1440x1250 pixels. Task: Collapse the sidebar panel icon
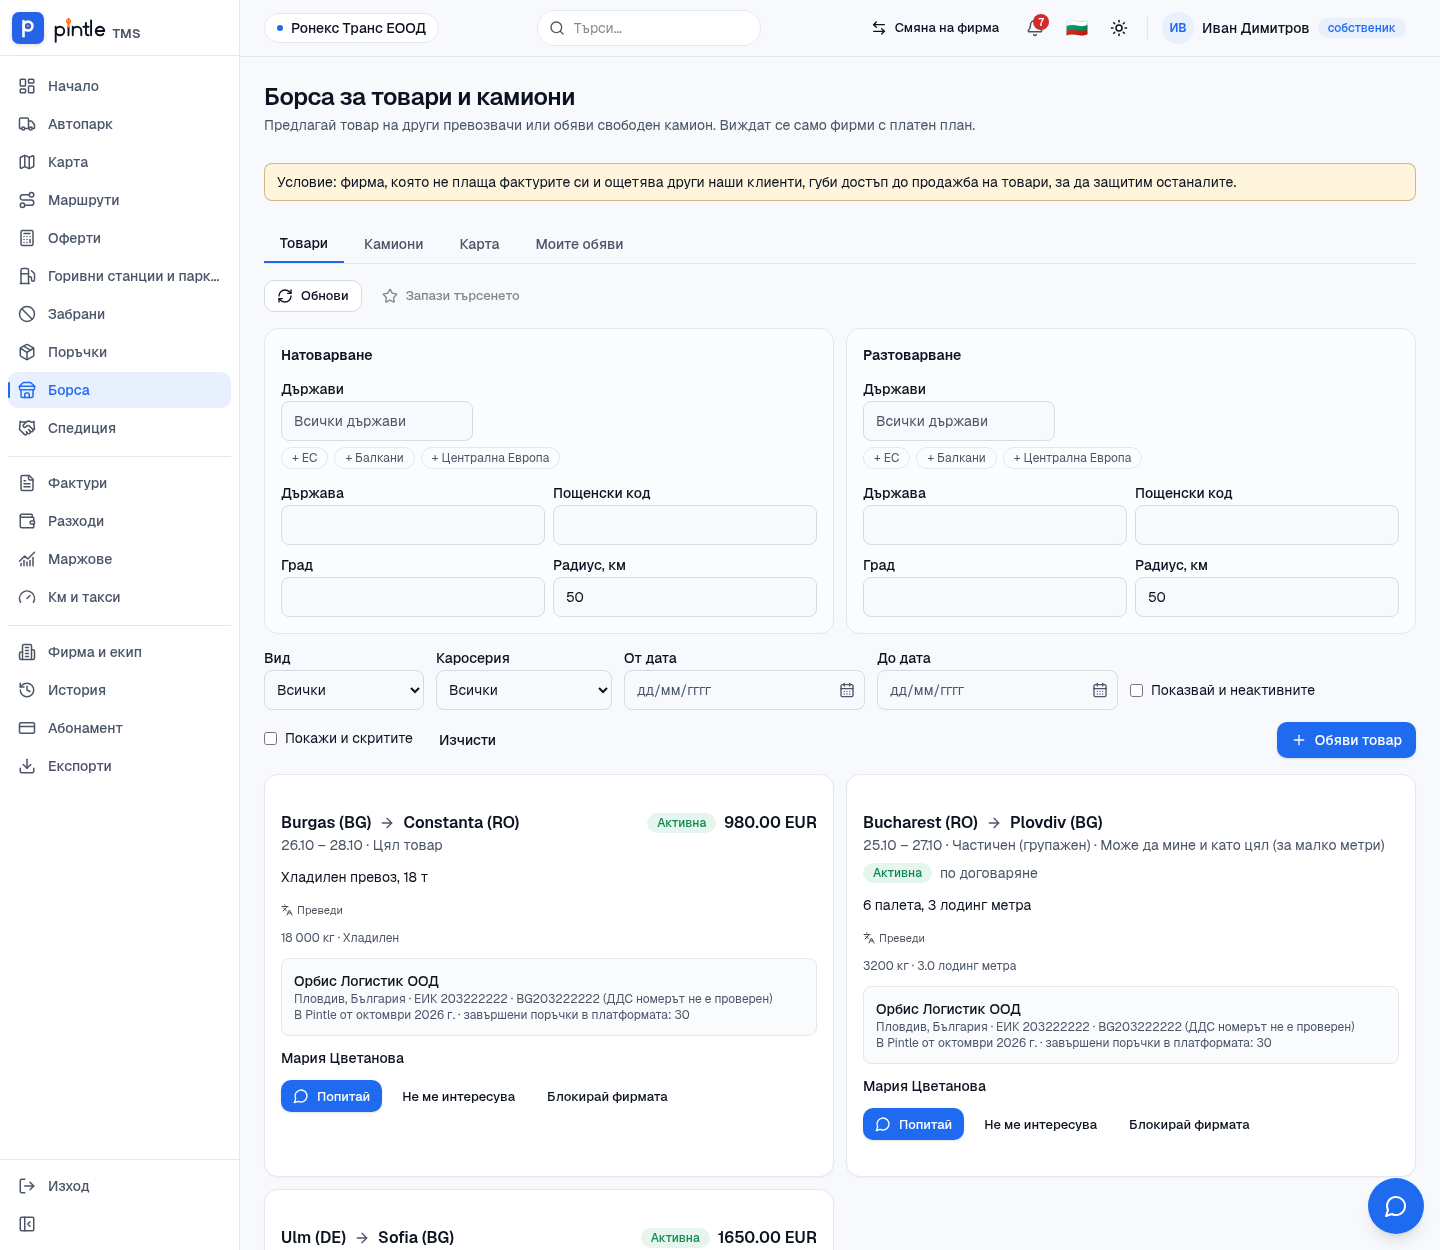point(27,1224)
